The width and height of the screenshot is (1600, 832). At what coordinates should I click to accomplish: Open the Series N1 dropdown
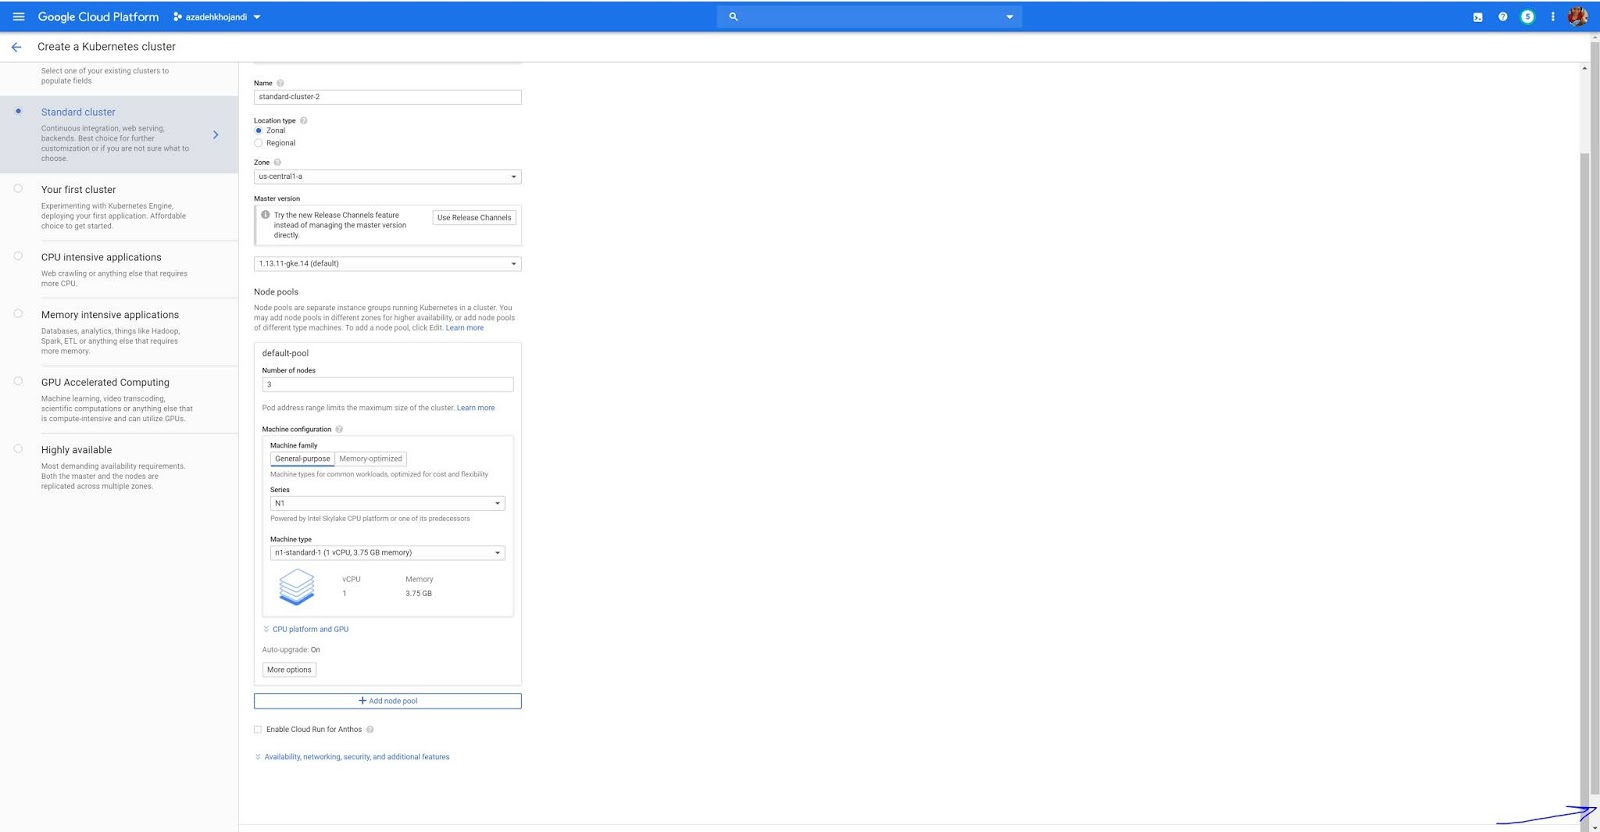tap(387, 504)
